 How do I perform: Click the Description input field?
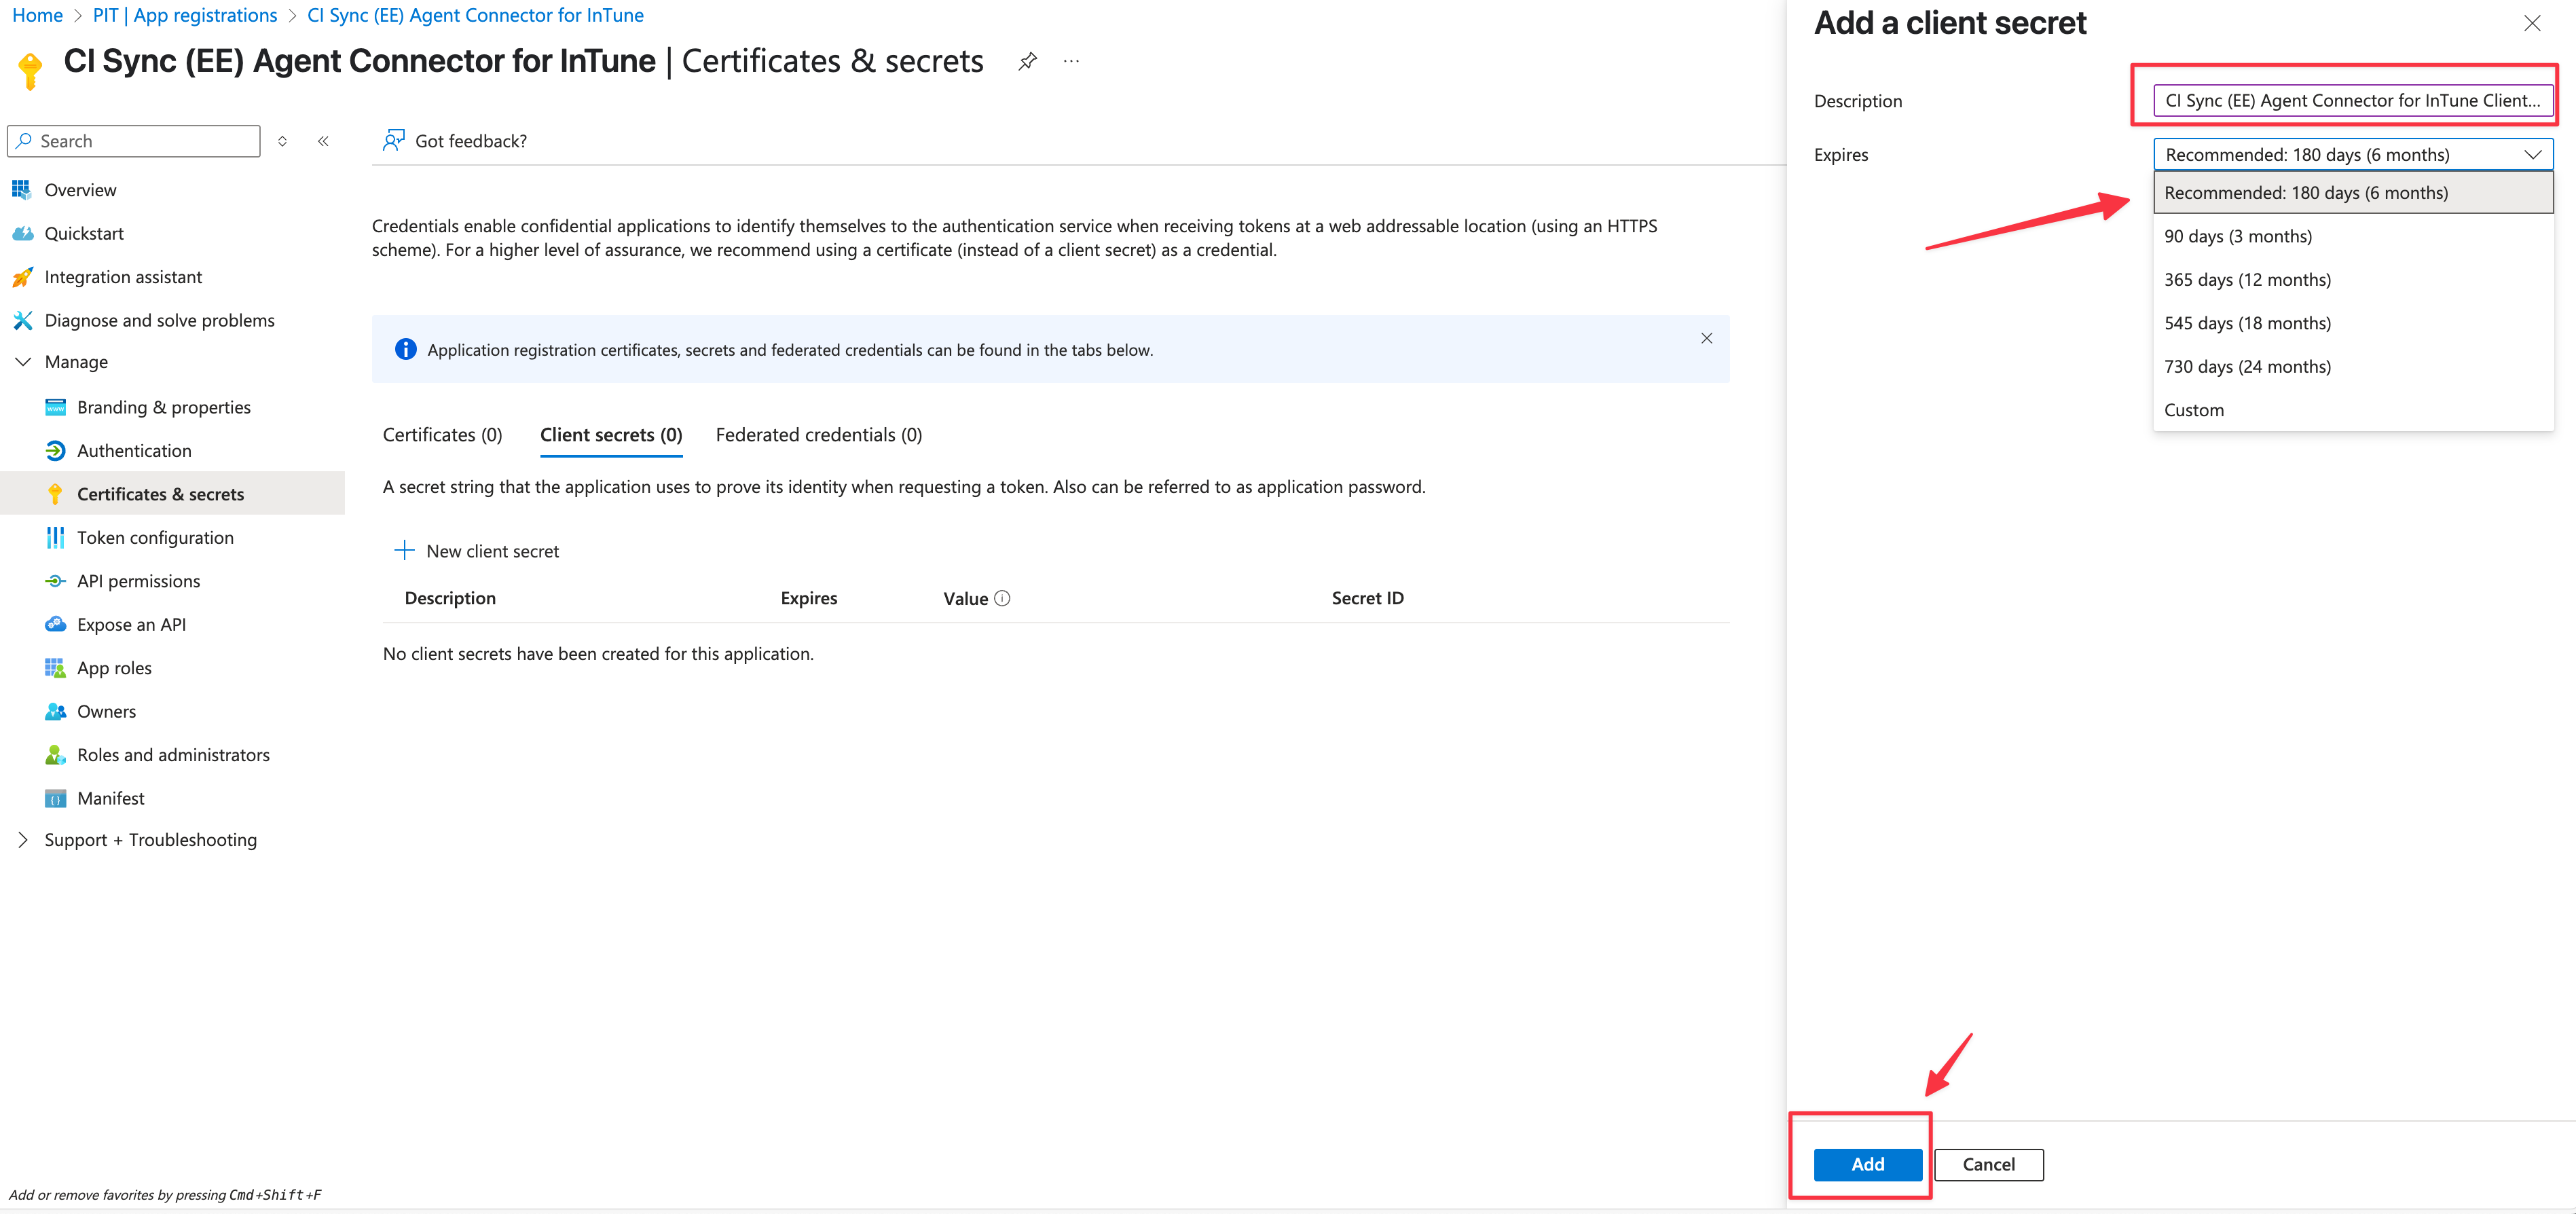click(2353, 100)
